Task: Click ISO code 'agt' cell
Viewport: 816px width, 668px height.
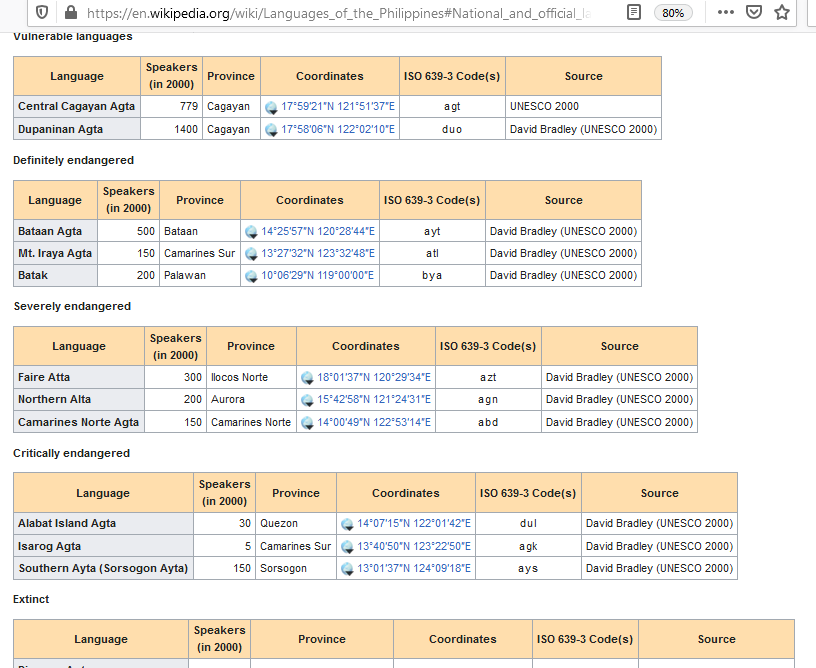Action: tap(452, 107)
